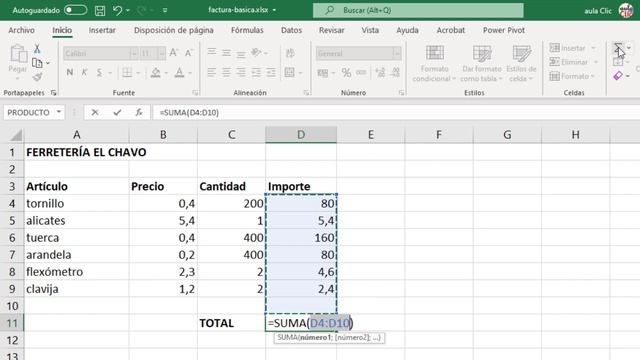Click the Decrease indent icon
Screen dimensions: 640x360
[256, 73]
